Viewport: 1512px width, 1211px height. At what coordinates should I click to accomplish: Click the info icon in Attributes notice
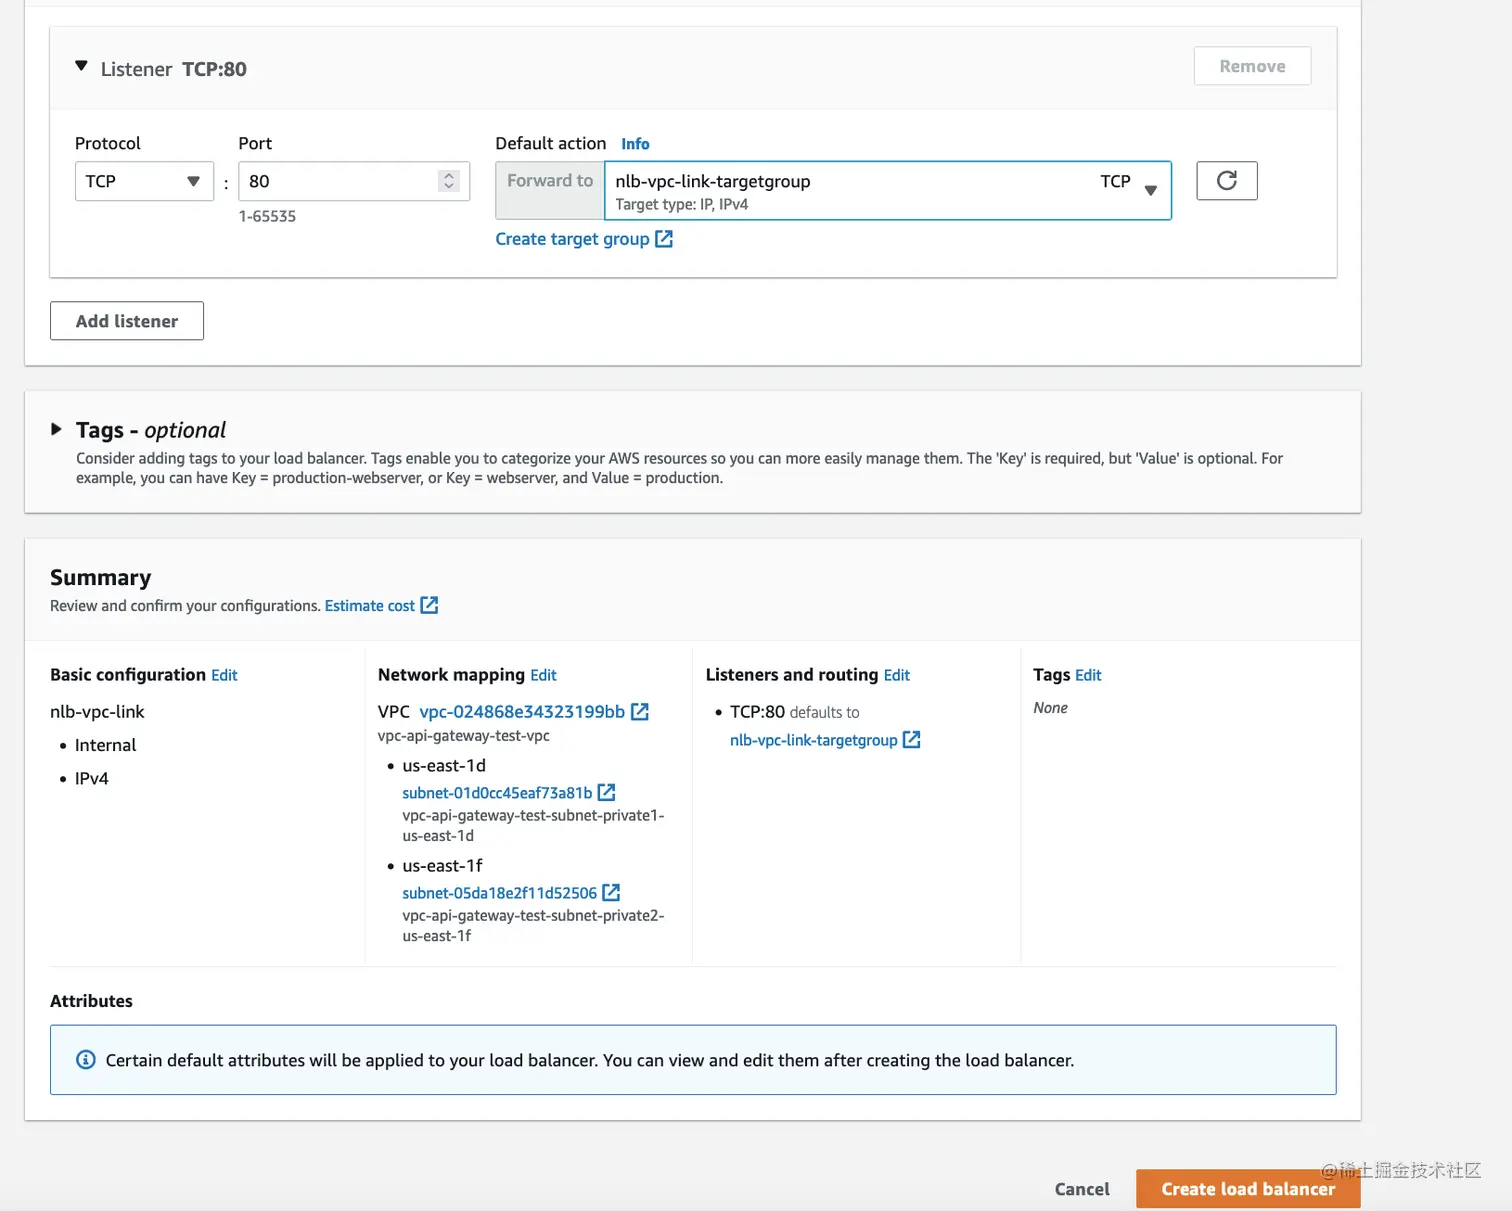86,1060
